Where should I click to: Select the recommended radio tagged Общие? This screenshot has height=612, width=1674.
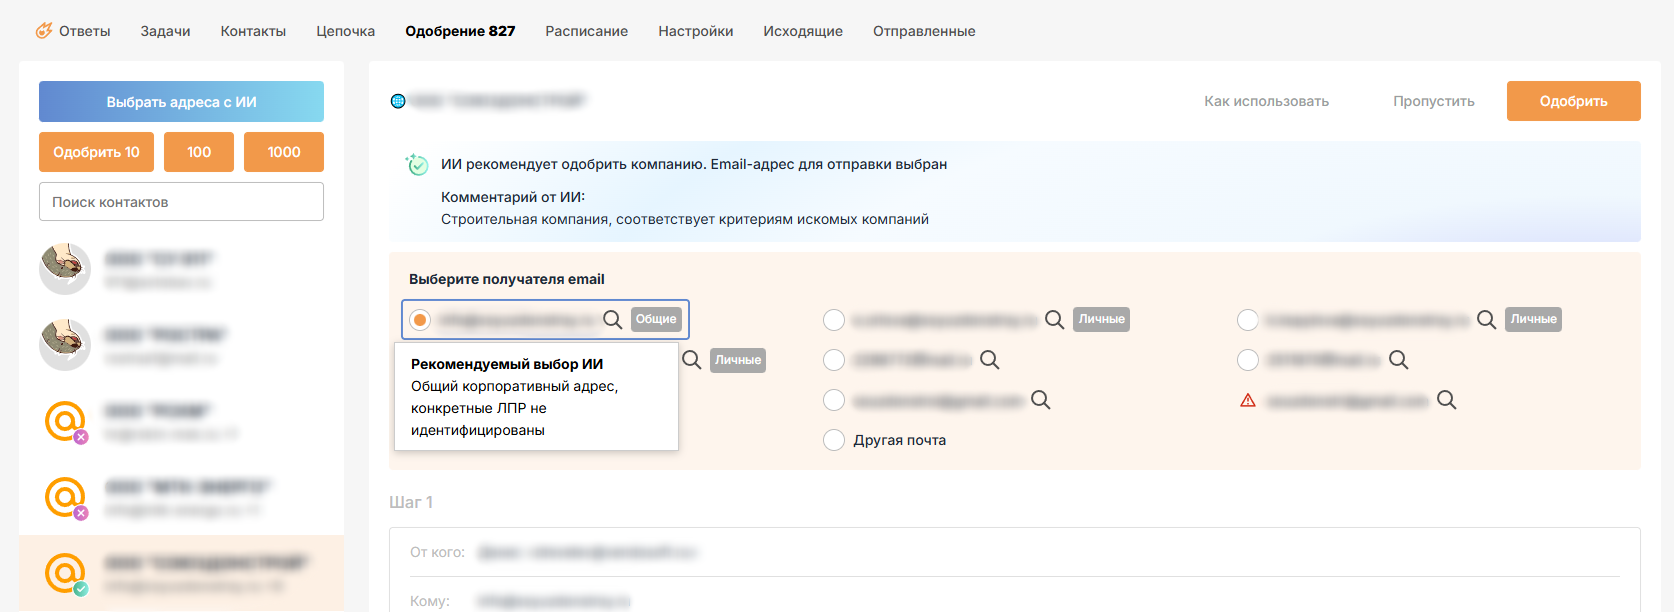pos(420,320)
